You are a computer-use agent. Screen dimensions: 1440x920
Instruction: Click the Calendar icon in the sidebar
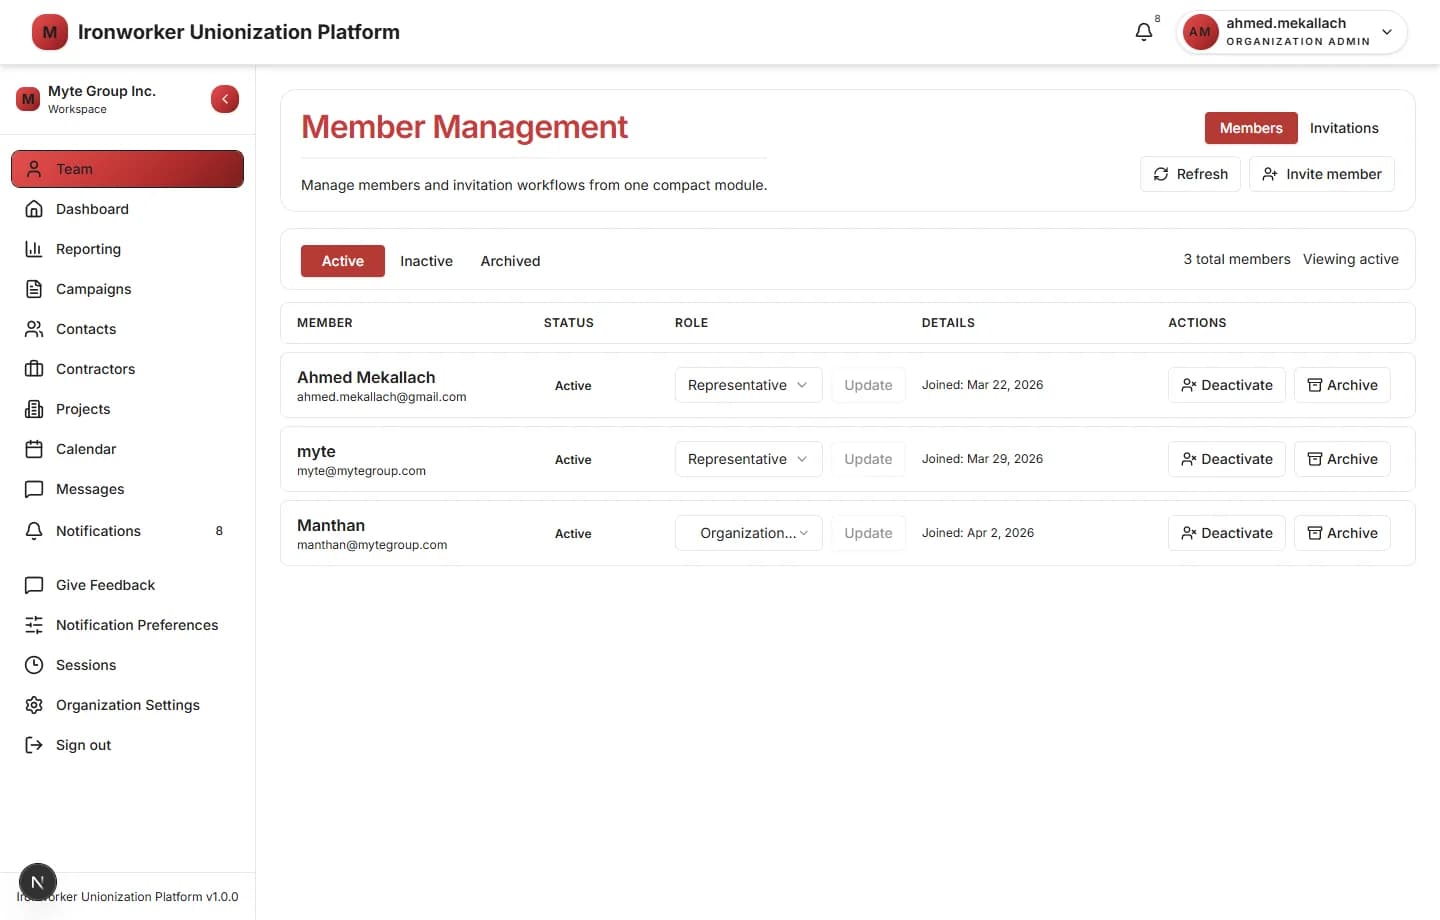[34, 449]
